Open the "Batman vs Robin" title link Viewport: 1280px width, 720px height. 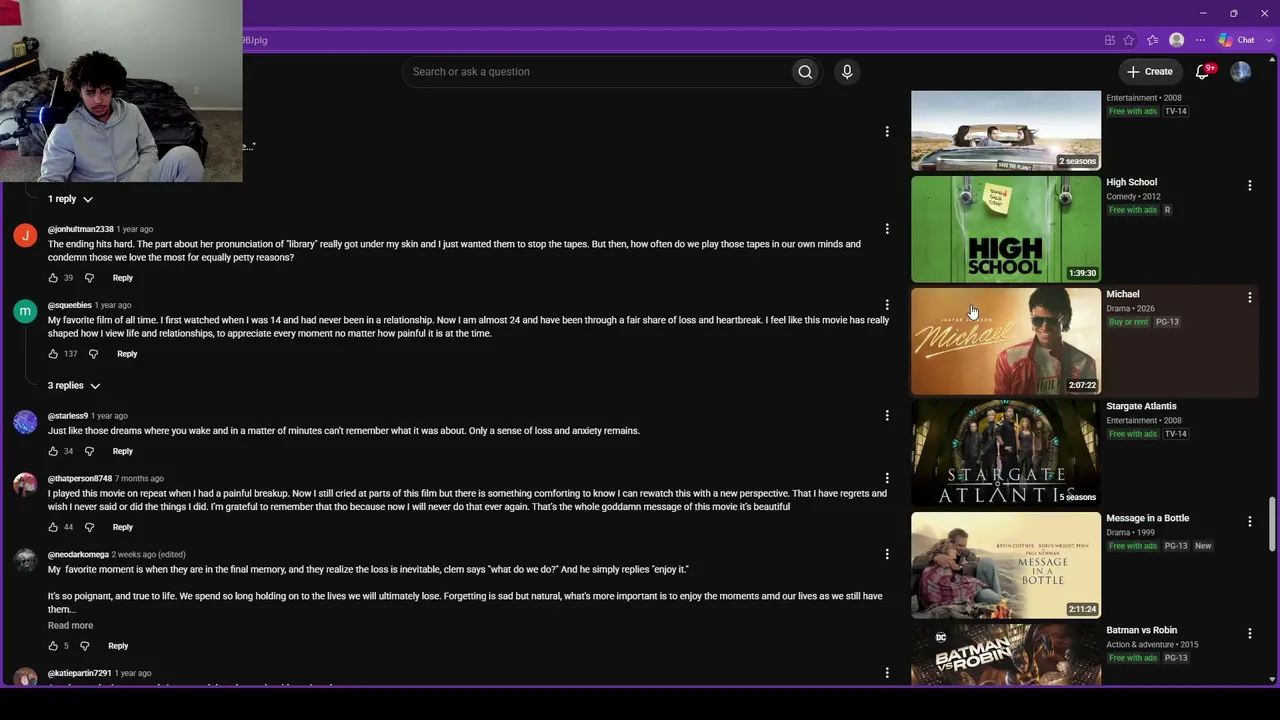[x=1141, y=630]
